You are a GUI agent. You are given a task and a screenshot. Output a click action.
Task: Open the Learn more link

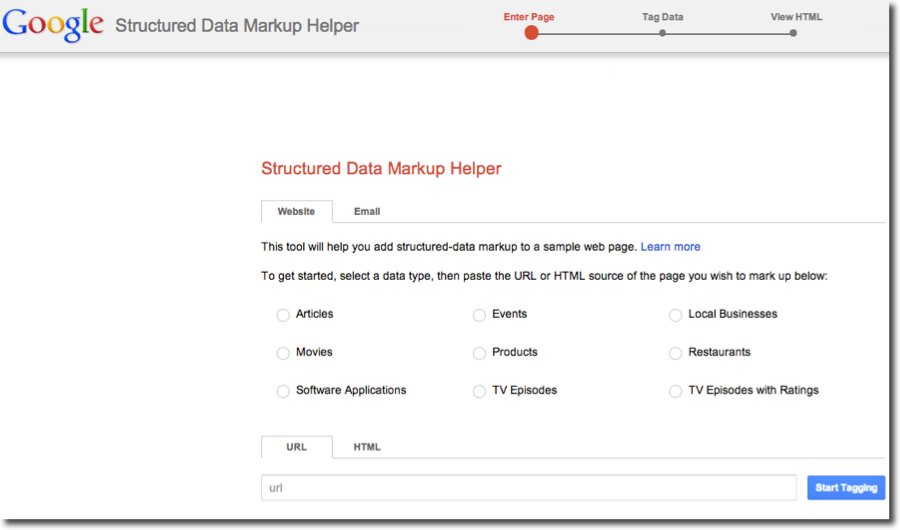click(670, 246)
